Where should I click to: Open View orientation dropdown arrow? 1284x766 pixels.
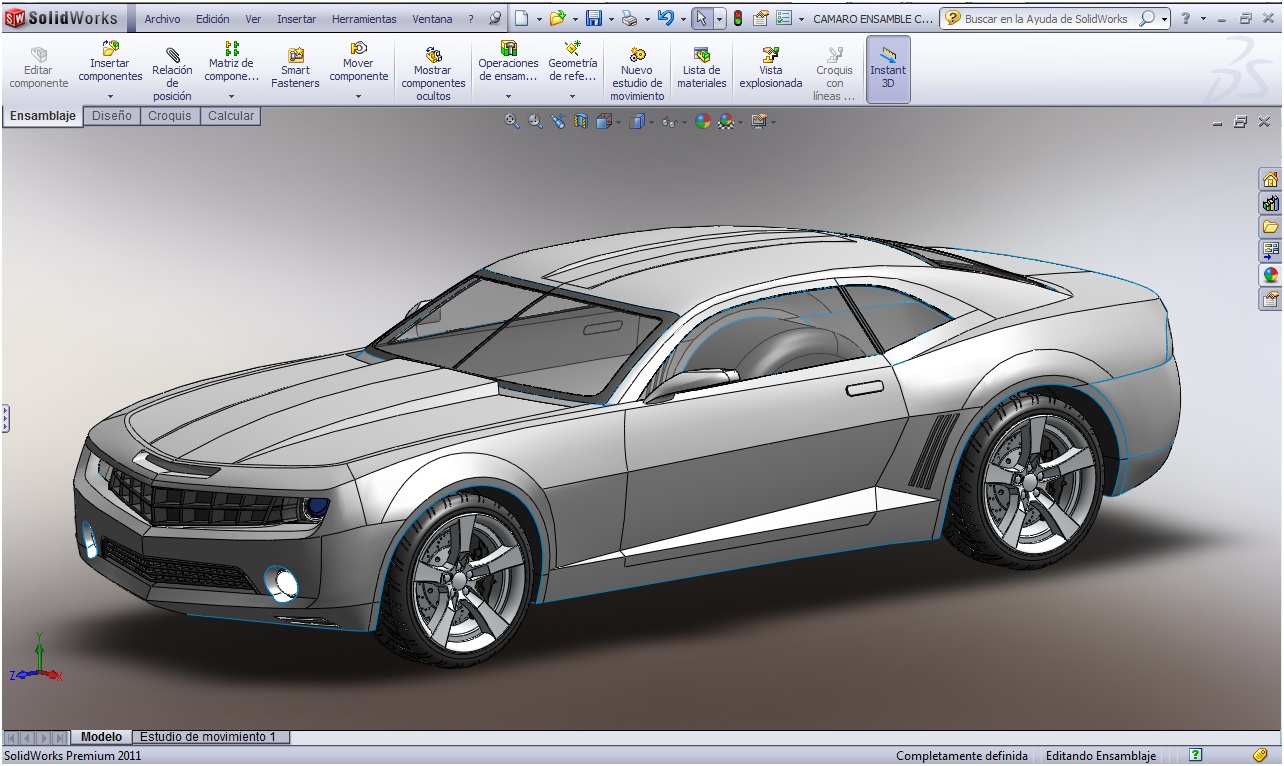(x=618, y=122)
